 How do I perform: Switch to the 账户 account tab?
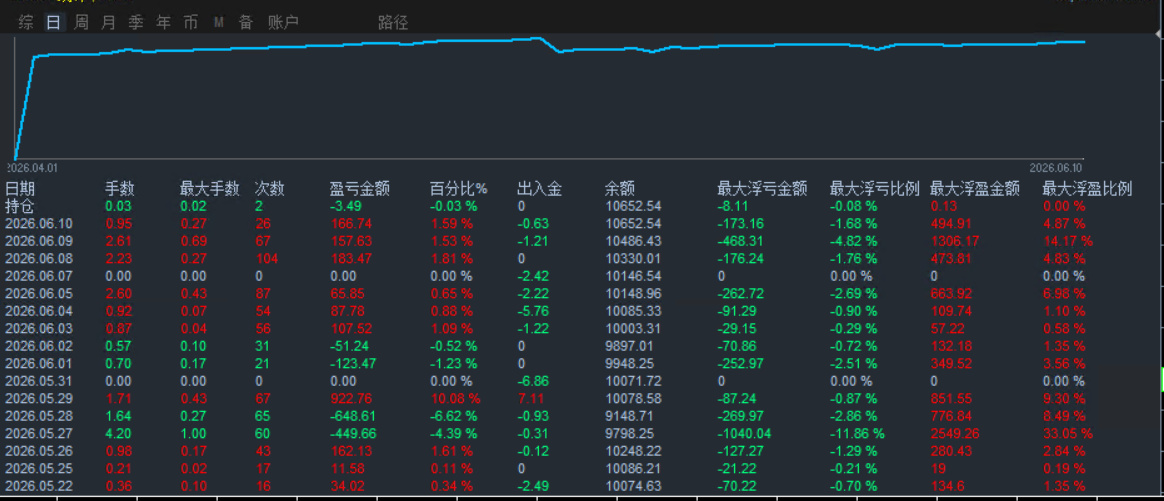[283, 23]
